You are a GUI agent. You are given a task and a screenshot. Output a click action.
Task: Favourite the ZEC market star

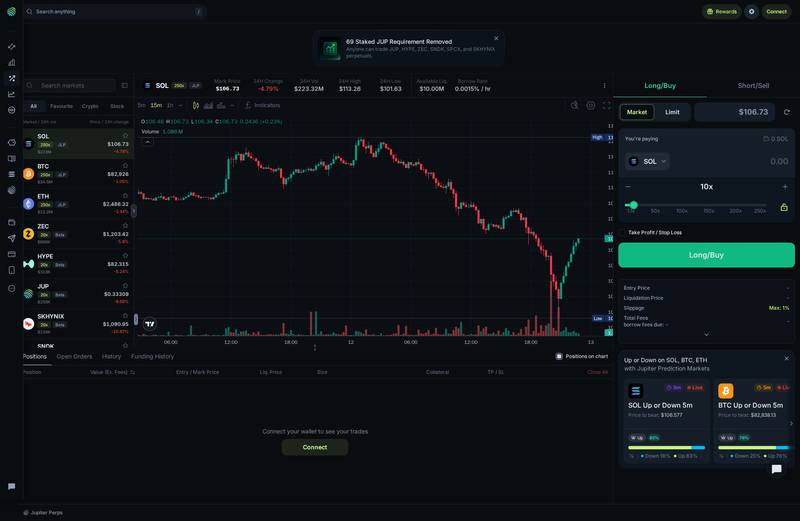pos(125,225)
